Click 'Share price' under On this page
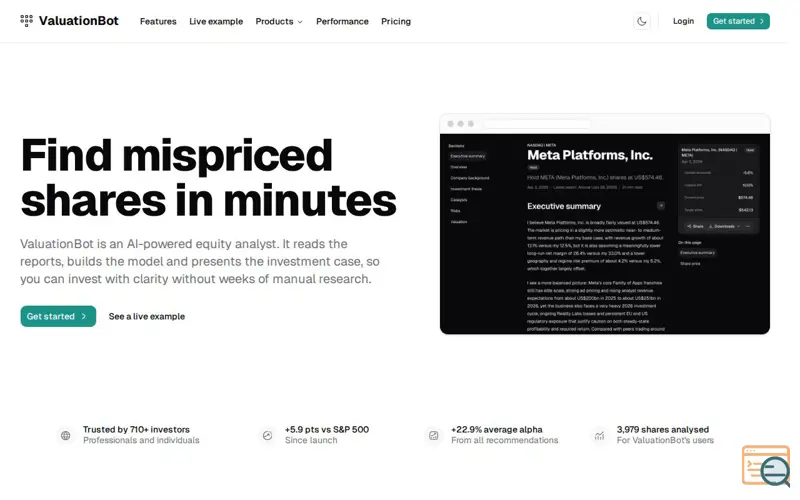Image resolution: width=800 pixels, height=500 pixels. [x=690, y=264]
